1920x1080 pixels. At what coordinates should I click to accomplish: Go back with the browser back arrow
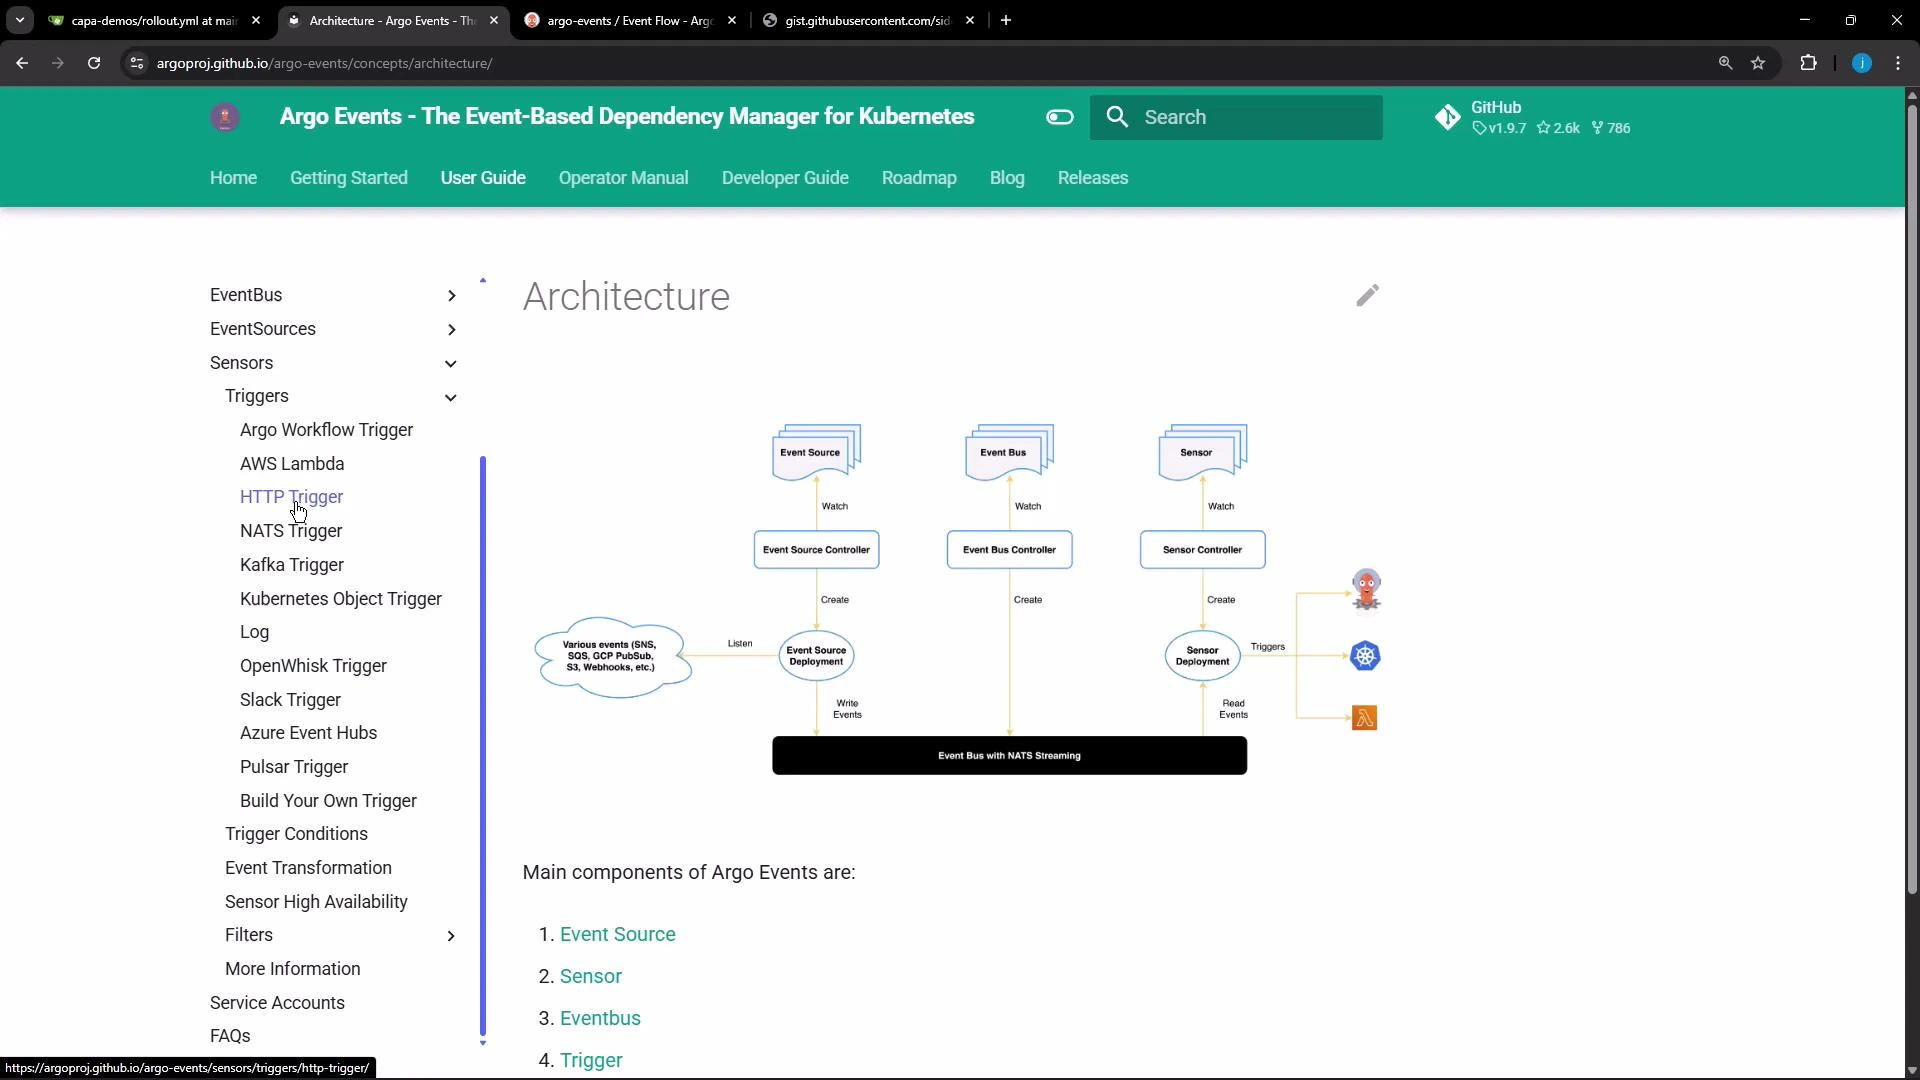pos(22,63)
